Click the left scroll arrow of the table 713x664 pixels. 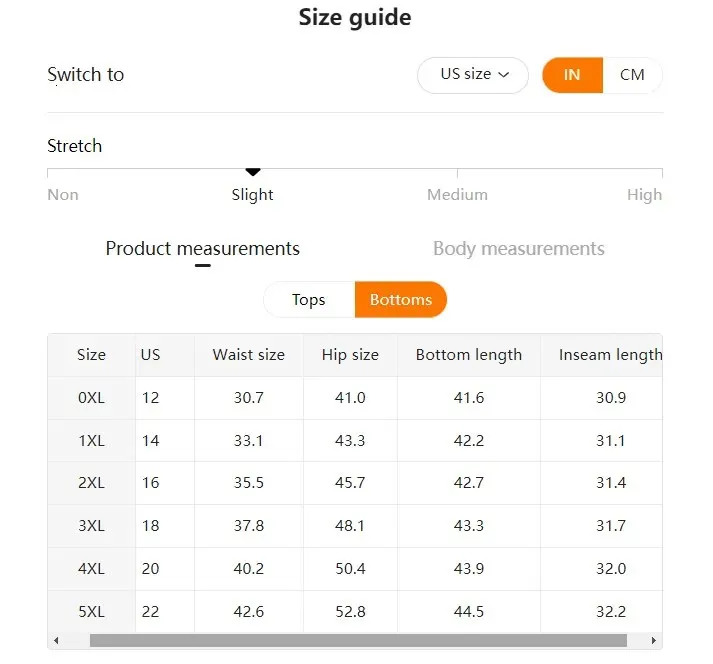[56, 640]
